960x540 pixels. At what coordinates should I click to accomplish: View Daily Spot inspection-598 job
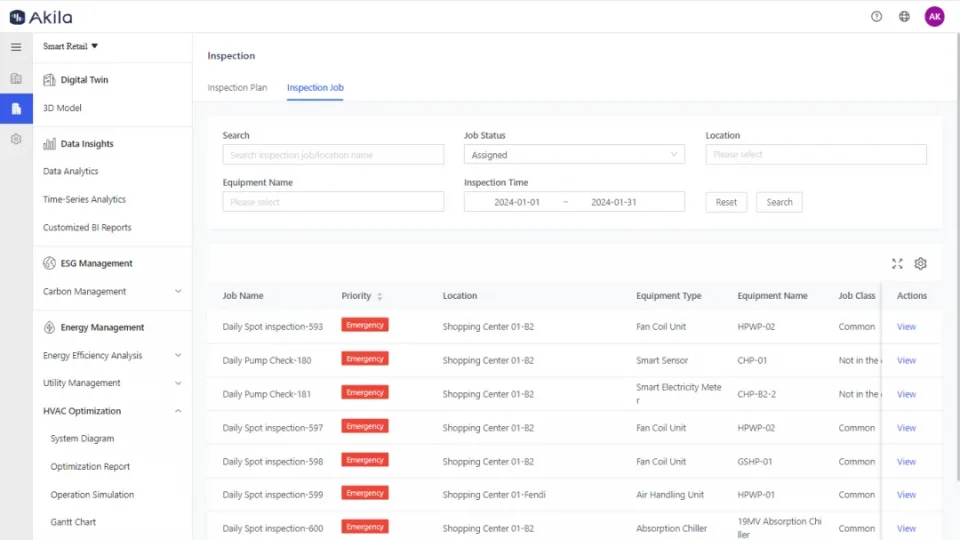[906, 462]
